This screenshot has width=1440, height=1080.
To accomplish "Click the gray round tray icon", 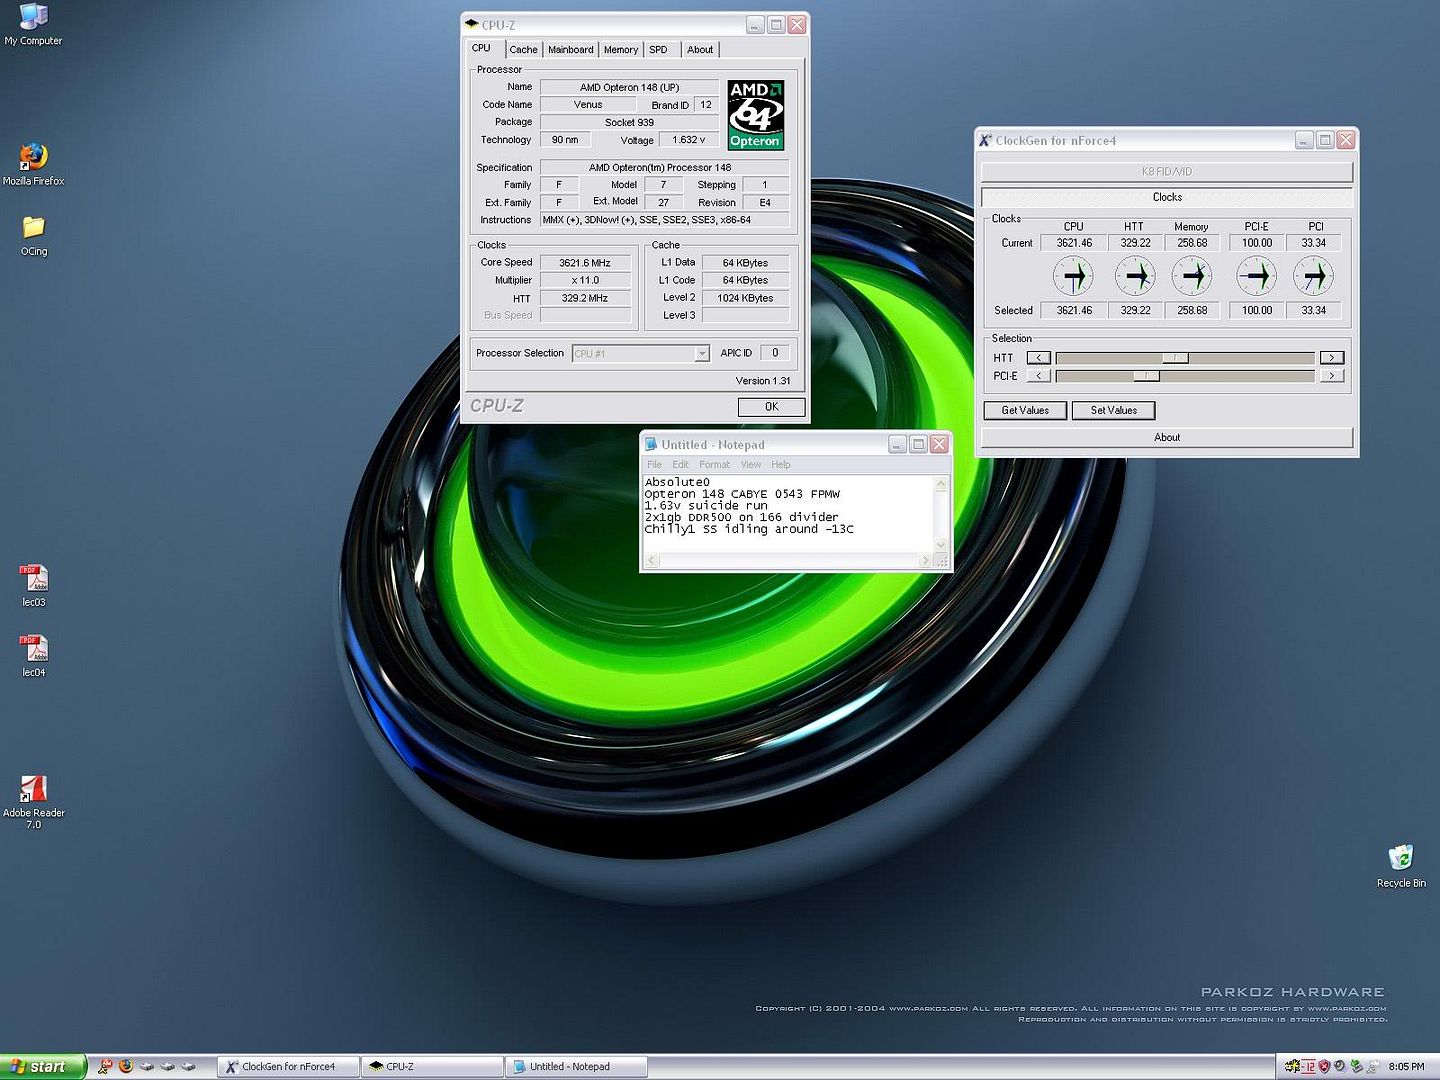I will tap(1340, 1066).
